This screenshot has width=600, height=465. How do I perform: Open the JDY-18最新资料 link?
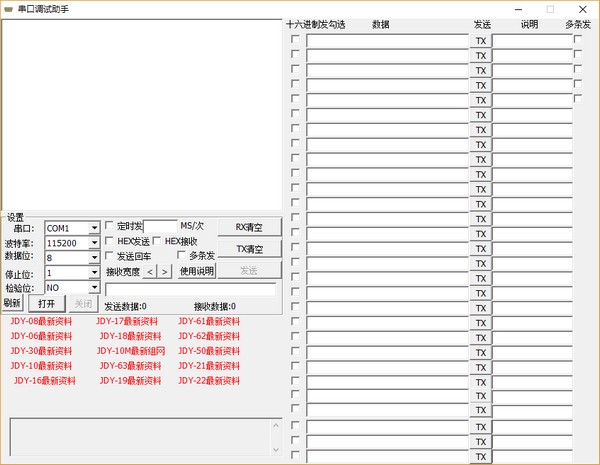[130, 336]
